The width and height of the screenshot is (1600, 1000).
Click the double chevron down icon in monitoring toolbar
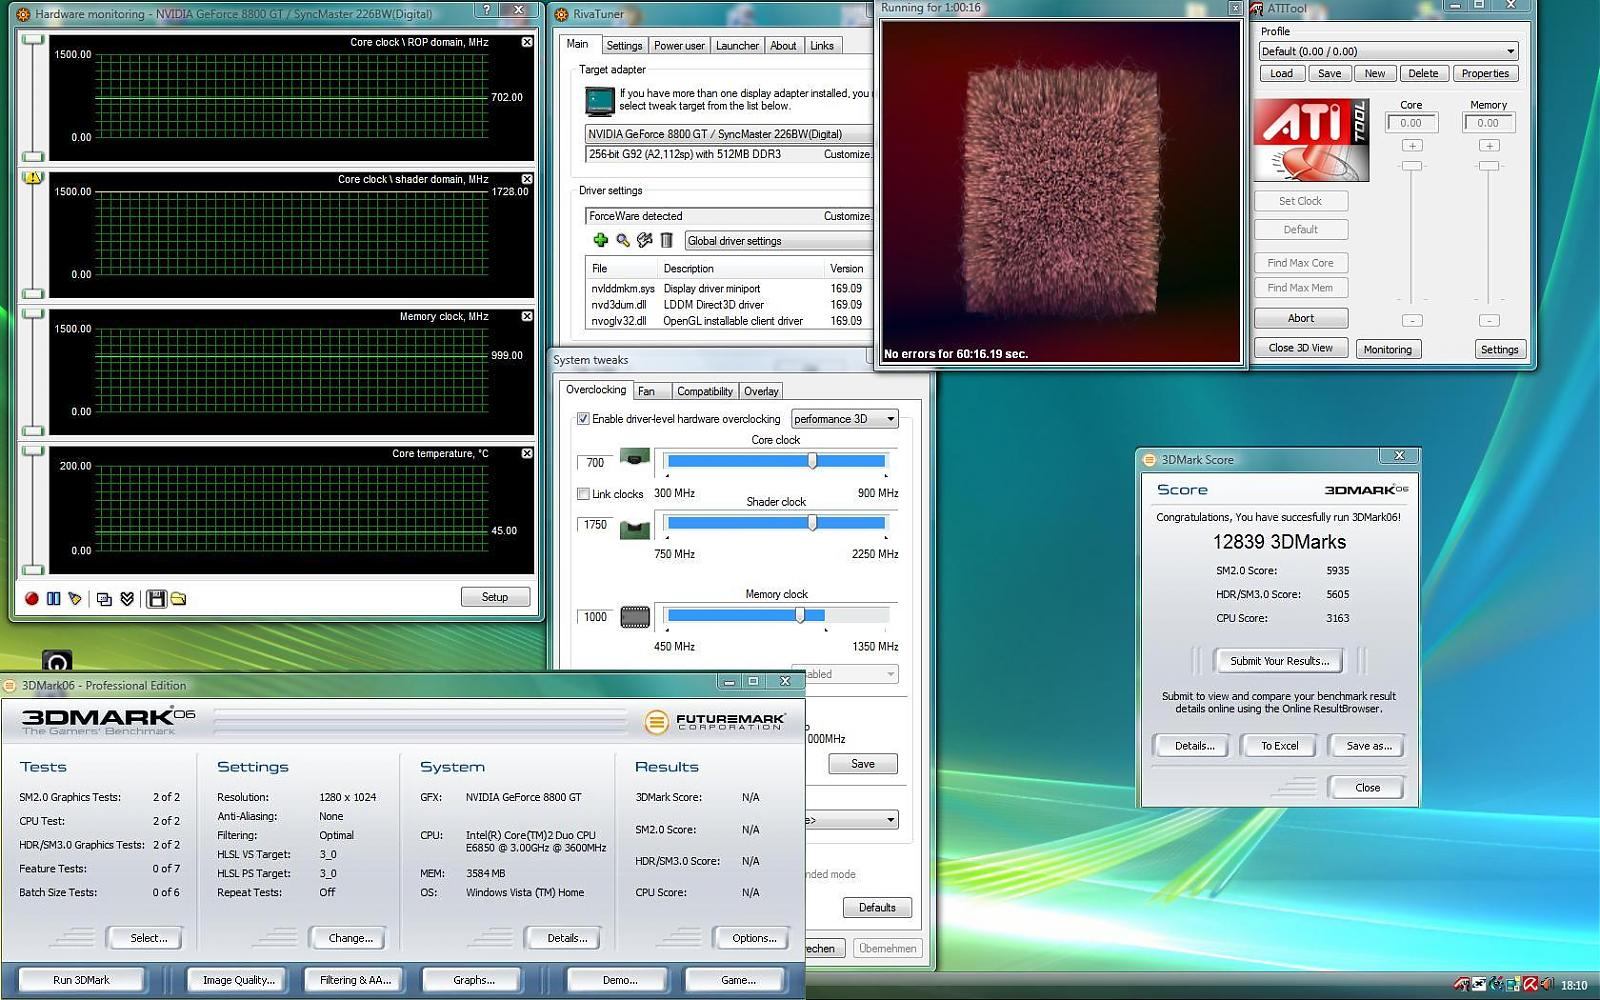click(127, 598)
